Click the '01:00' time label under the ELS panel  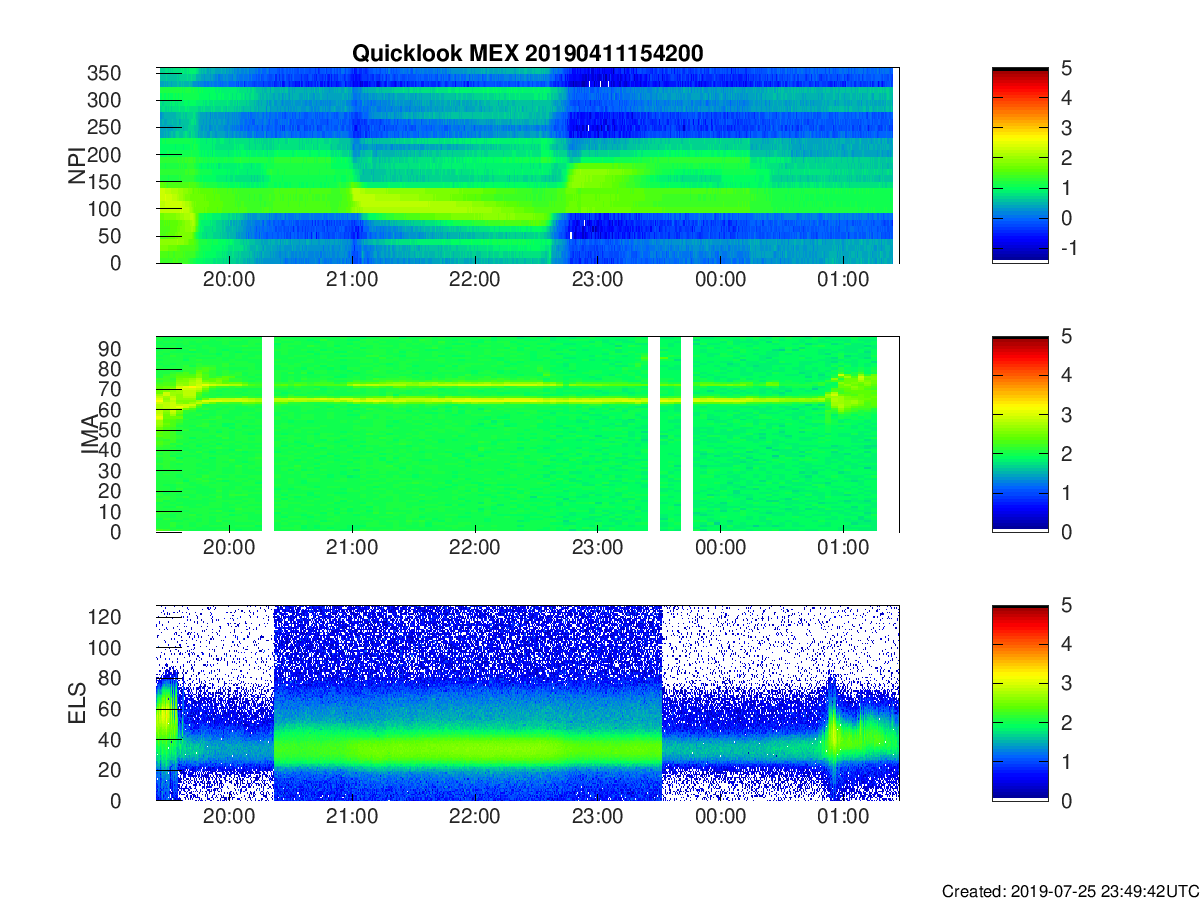(x=843, y=819)
